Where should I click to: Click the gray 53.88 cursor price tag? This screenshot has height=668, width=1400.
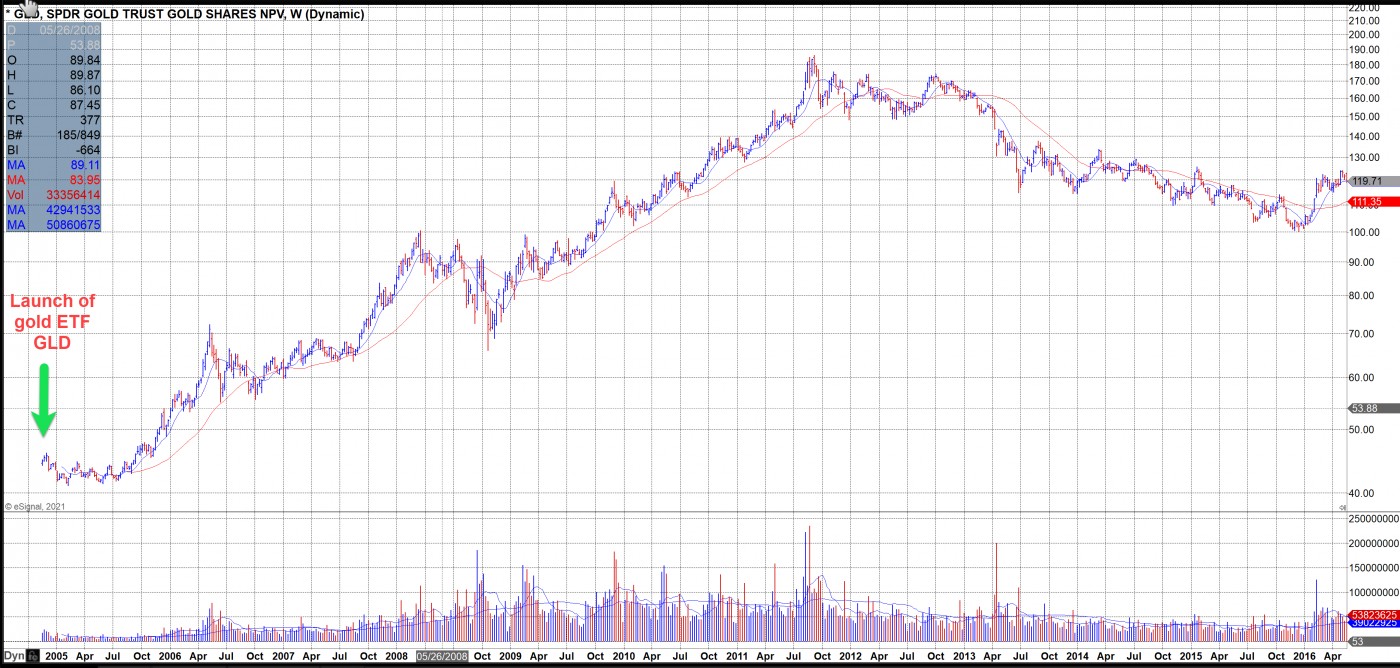click(1372, 408)
